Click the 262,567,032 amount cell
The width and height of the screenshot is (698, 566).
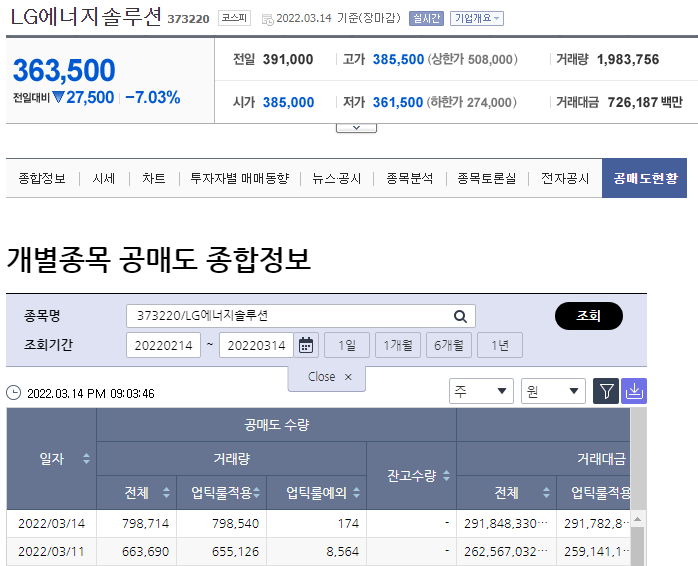click(506, 552)
